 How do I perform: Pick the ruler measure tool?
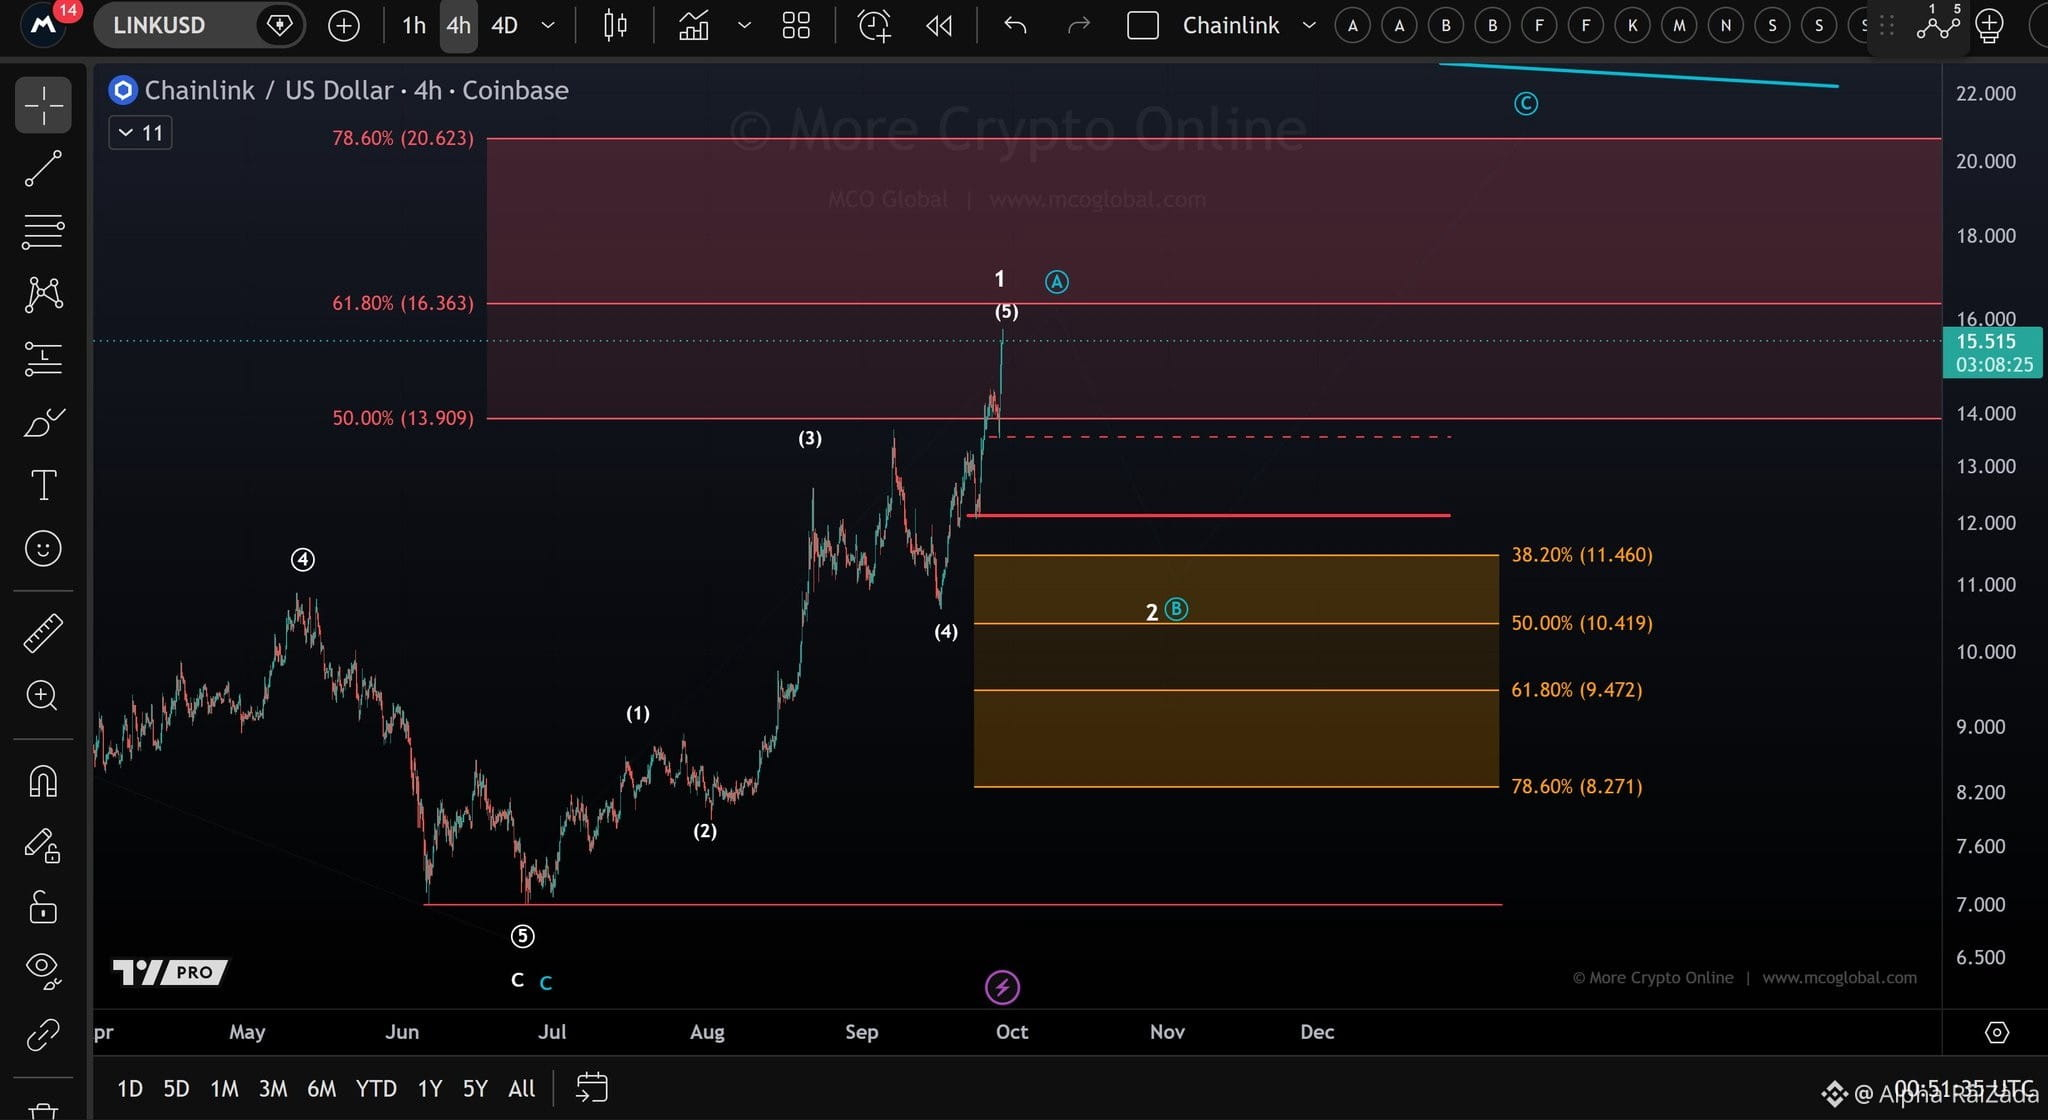(43, 633)
